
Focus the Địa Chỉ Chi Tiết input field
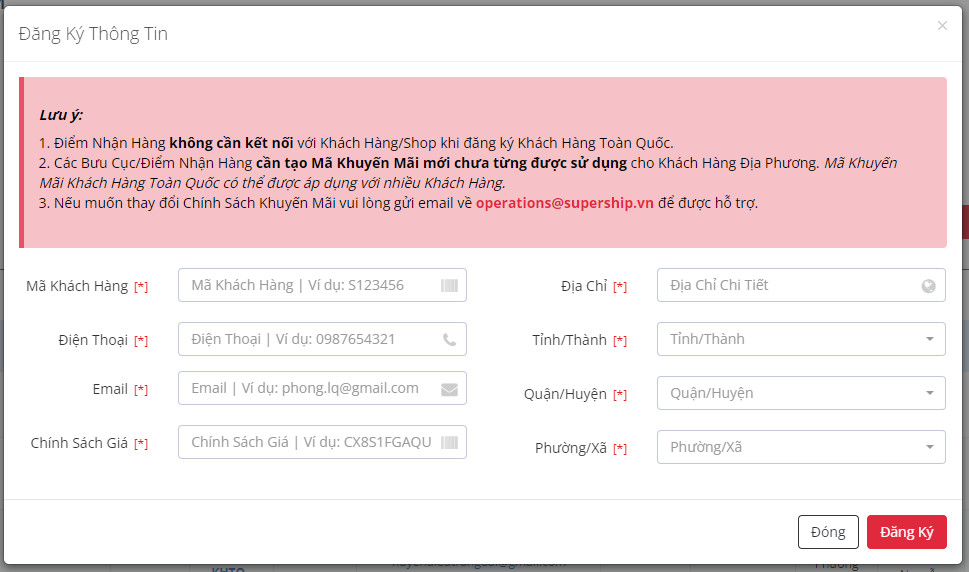(801, 285)
